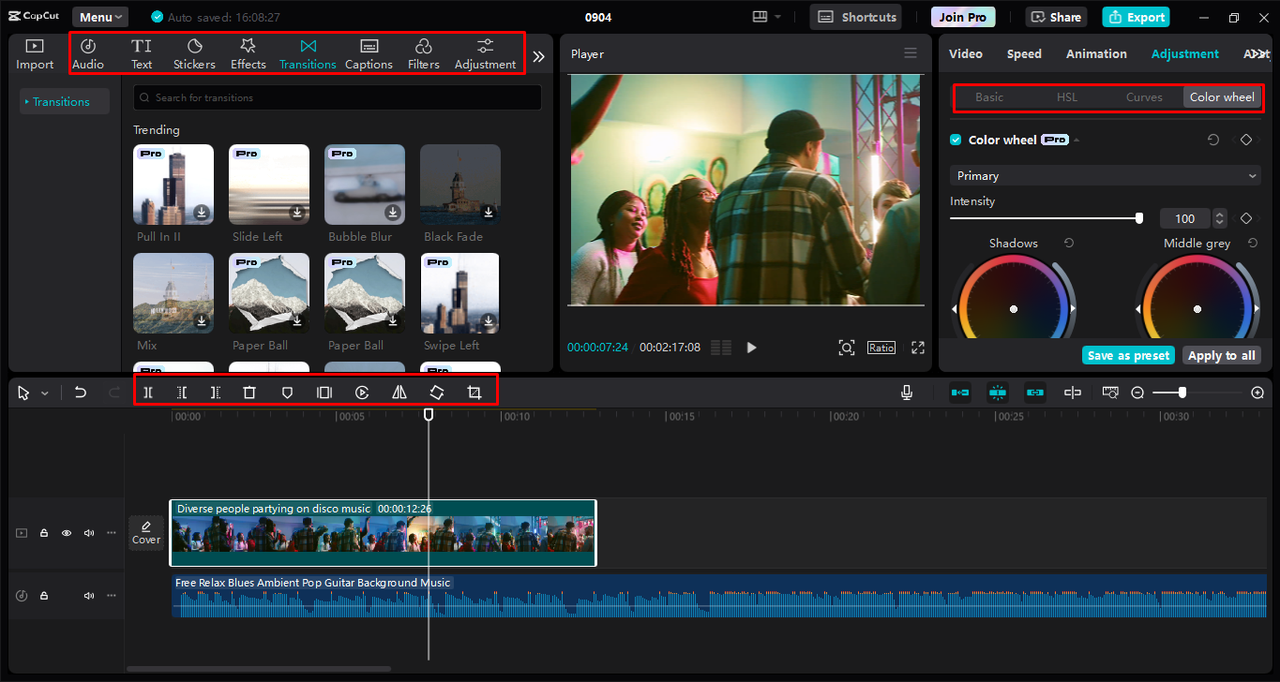The height and width of the screenshot is (682, 1280).
Task: Open the Text tool panel
Action: coord(142,53)
